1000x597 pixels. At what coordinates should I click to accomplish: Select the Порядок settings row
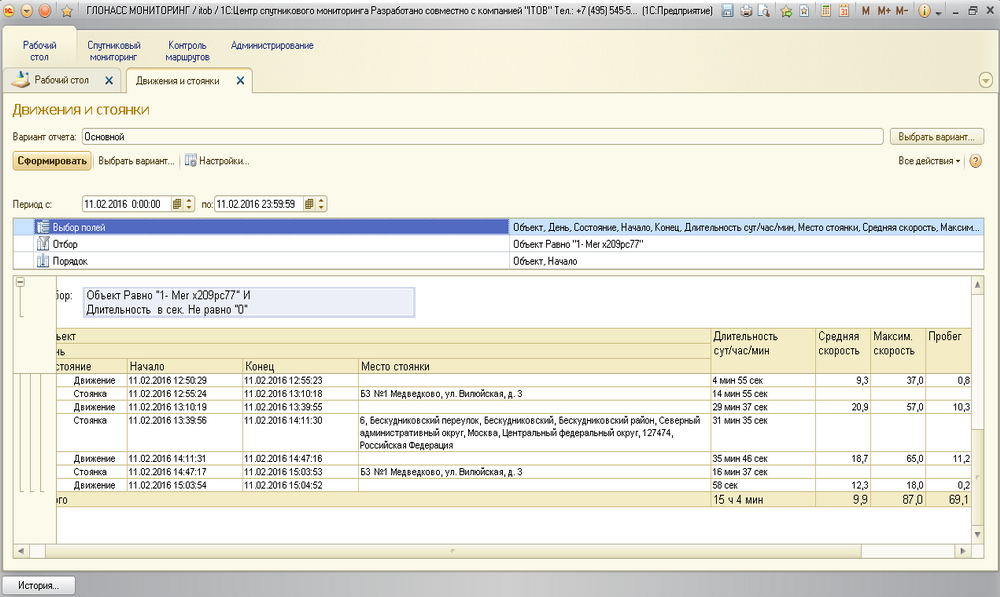[498, 261]
